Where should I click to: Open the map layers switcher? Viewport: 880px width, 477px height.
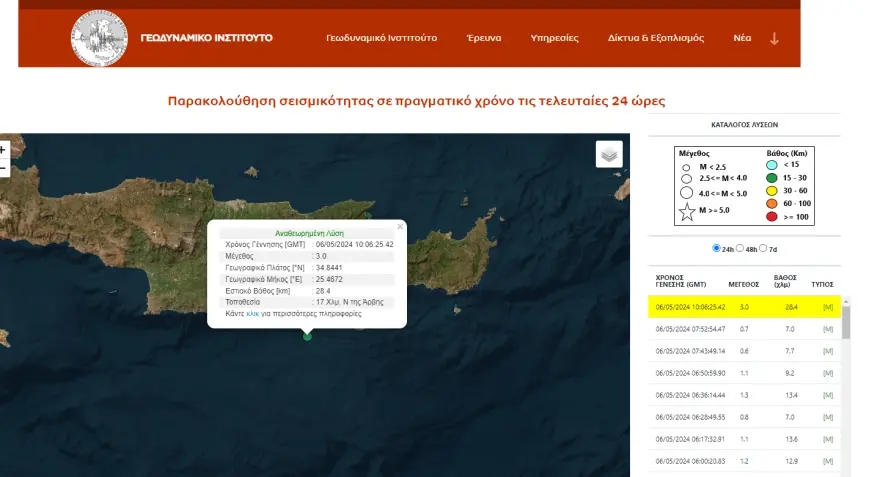coord(609,154)
